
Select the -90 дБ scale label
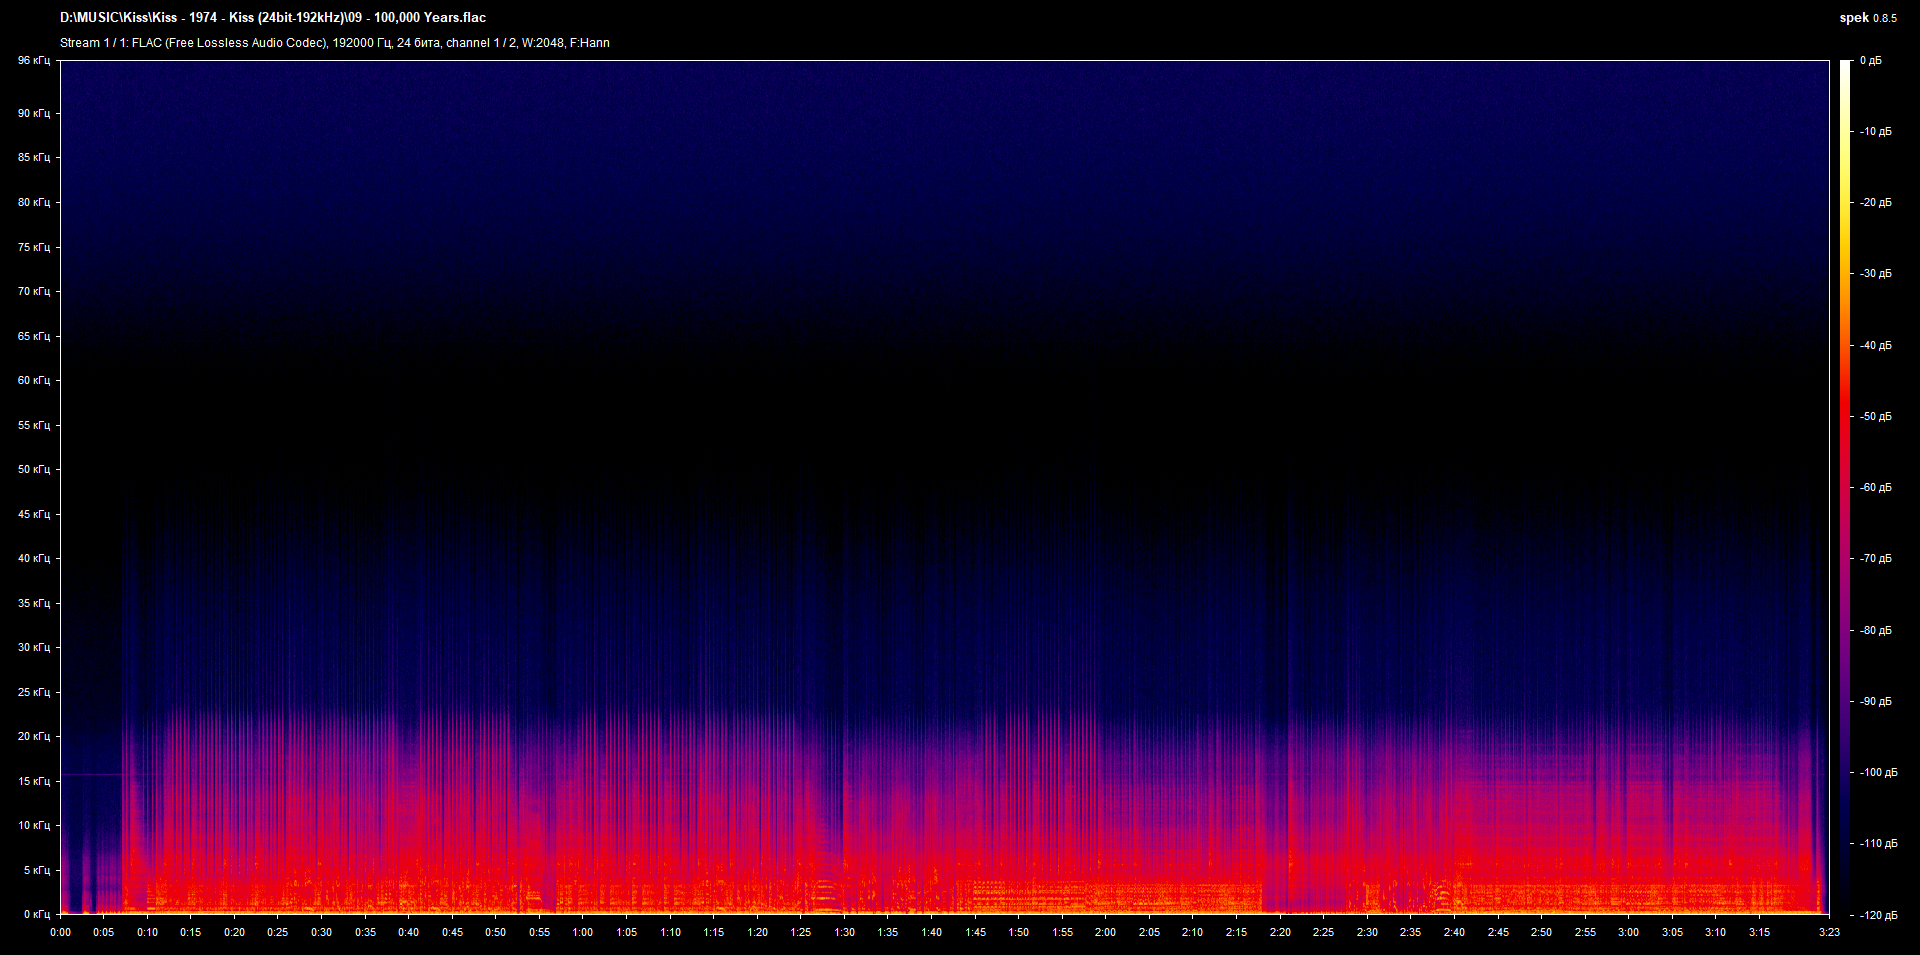pyautogui.click(x=1875, y=702)
